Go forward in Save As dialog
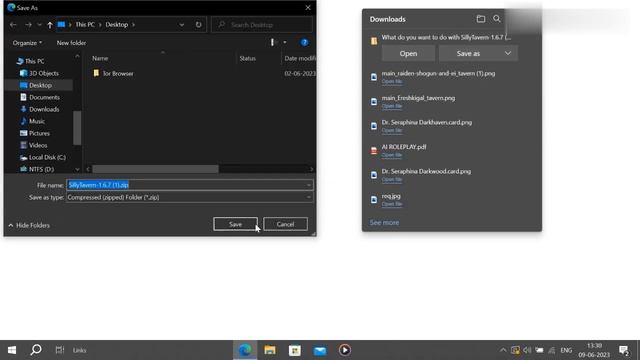 [x=28, y=25]
